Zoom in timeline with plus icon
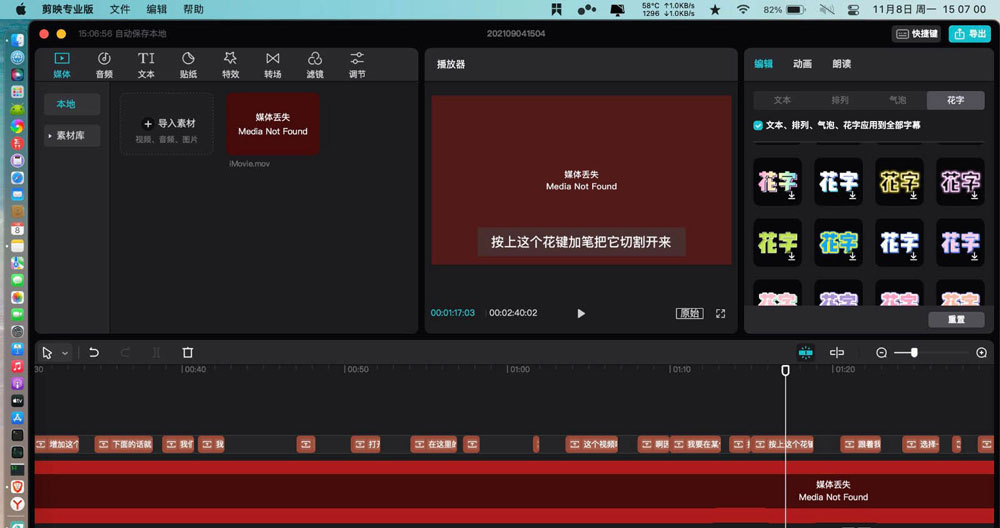1000x528 pixels. [982, 353]
